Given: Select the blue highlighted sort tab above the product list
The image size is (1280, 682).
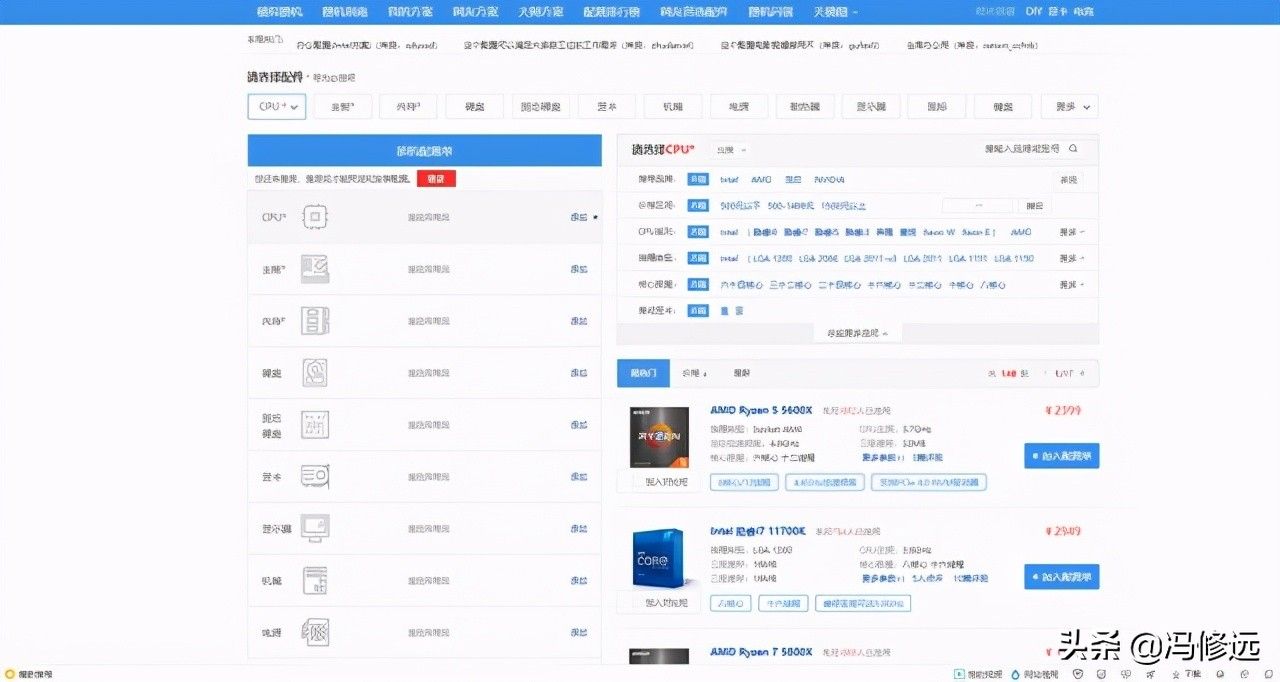Looking at the screenshot, I should (643, 373).
